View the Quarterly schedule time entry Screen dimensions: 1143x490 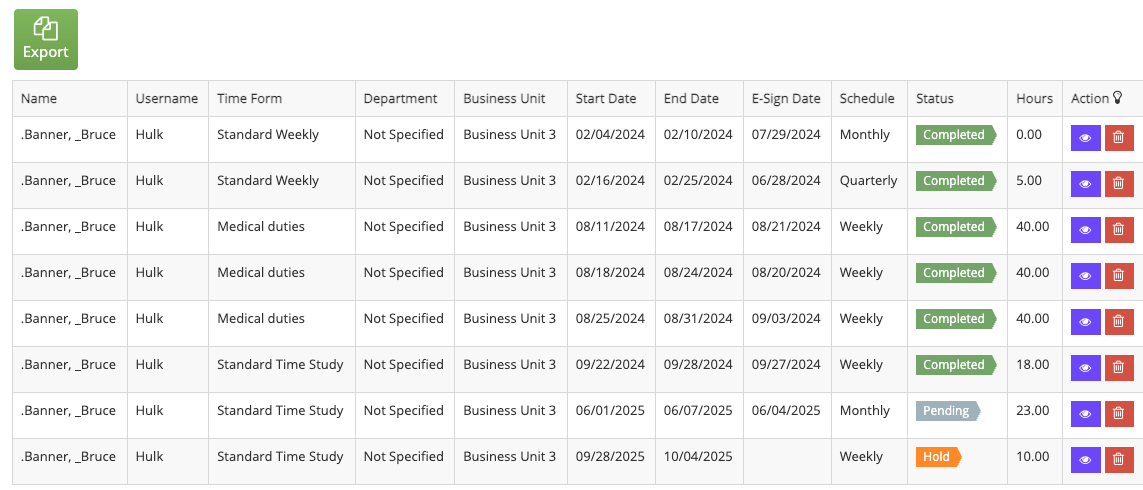coord(1085,184)
